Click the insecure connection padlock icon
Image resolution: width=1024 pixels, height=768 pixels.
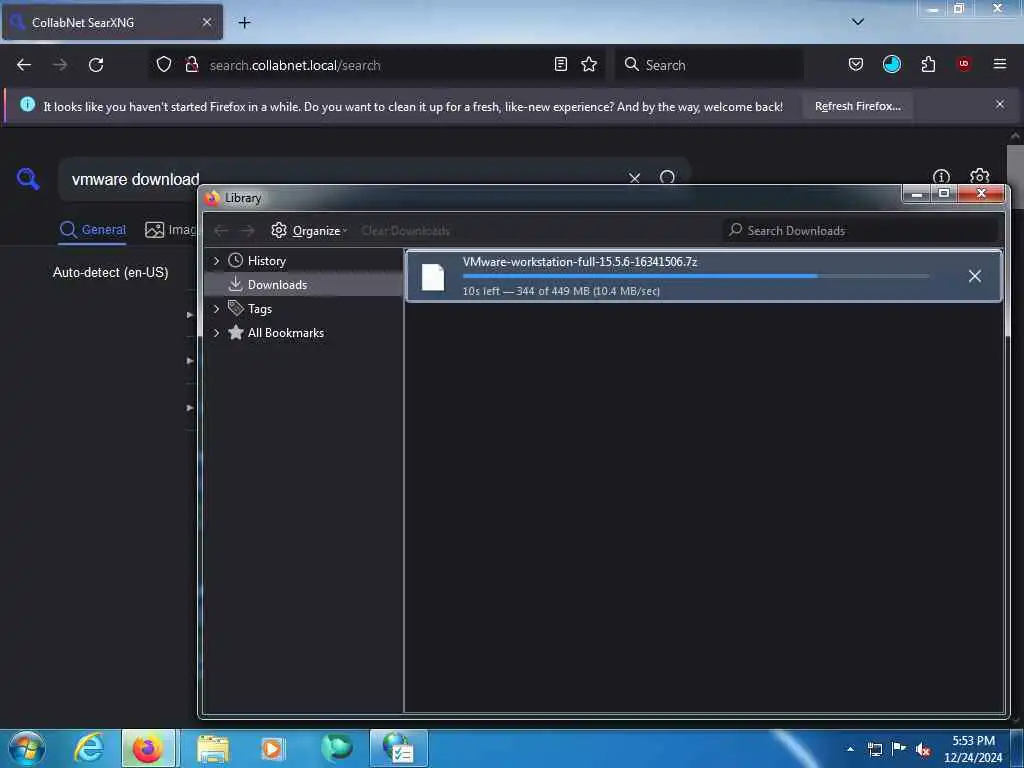[191, 64]
